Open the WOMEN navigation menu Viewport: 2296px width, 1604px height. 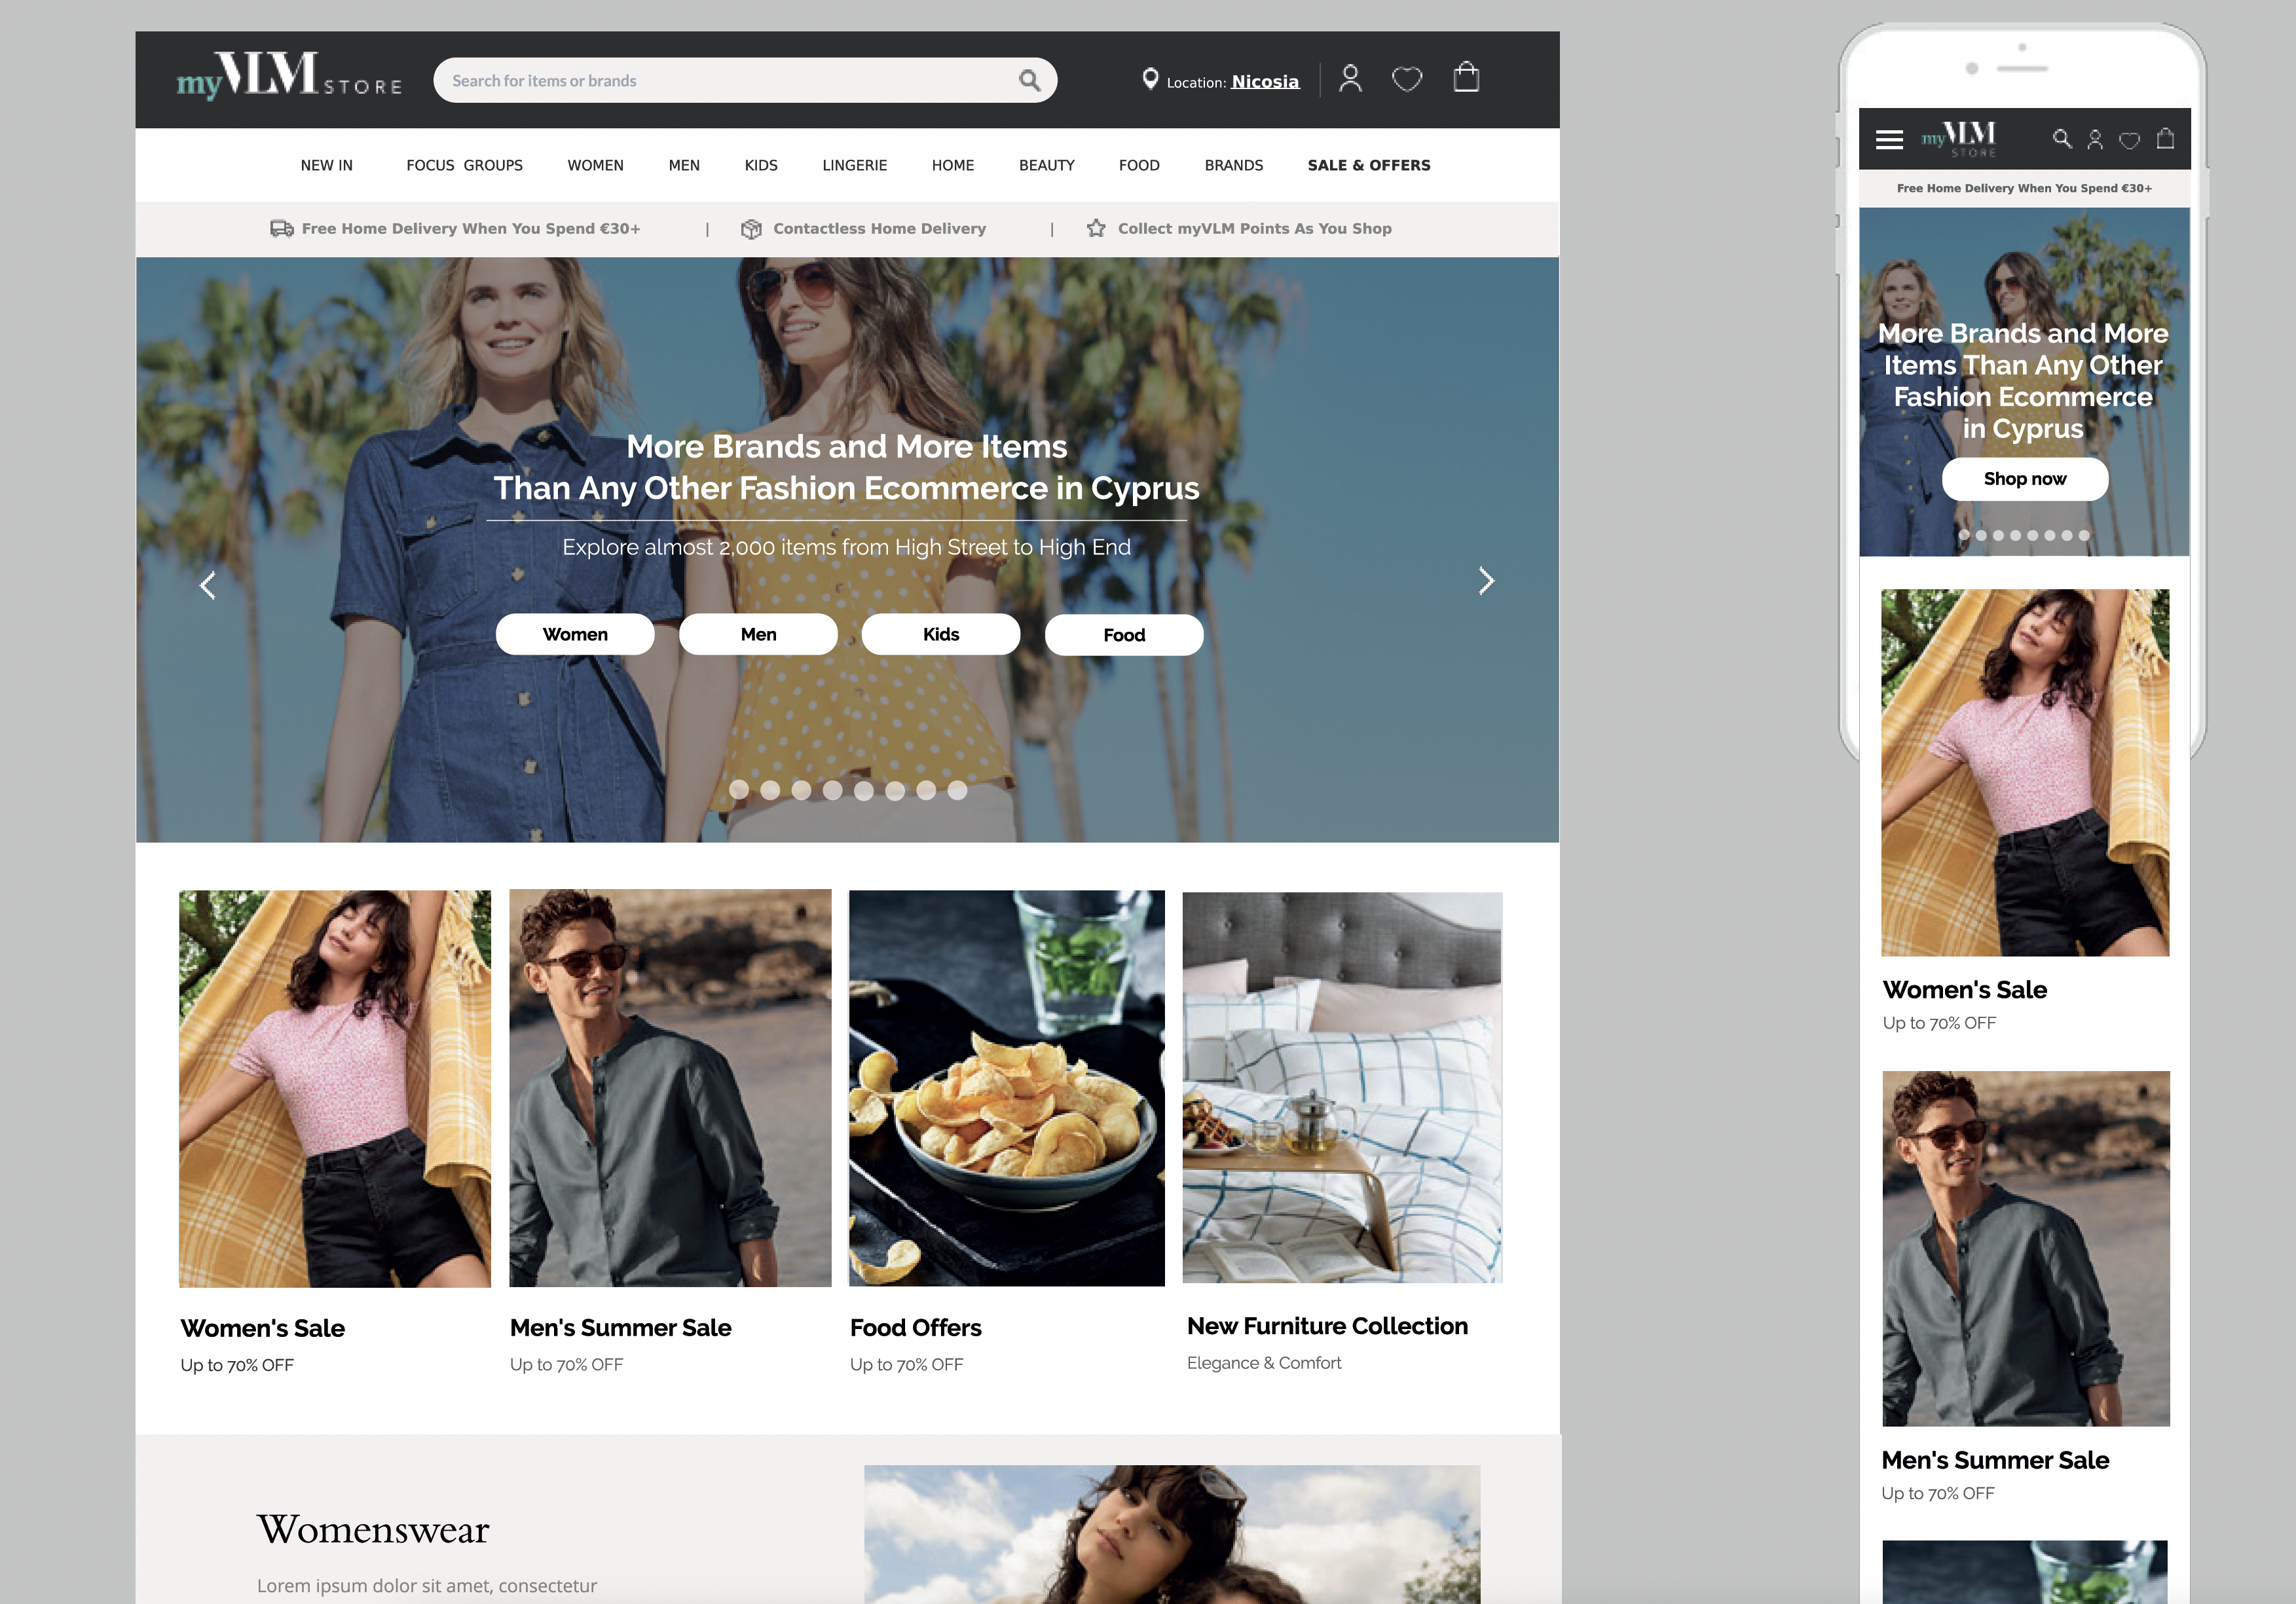click(595, 165)
